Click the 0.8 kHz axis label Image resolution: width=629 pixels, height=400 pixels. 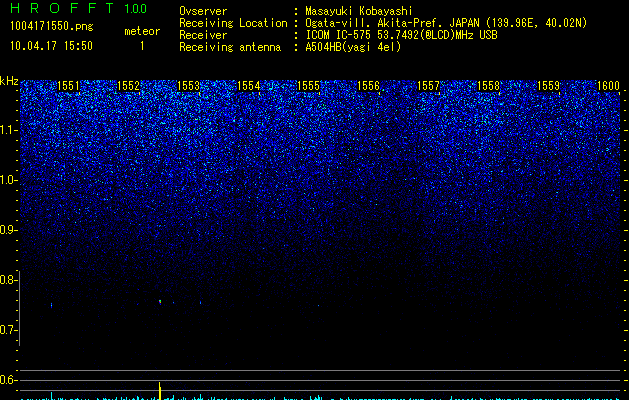tap(8, 280)
